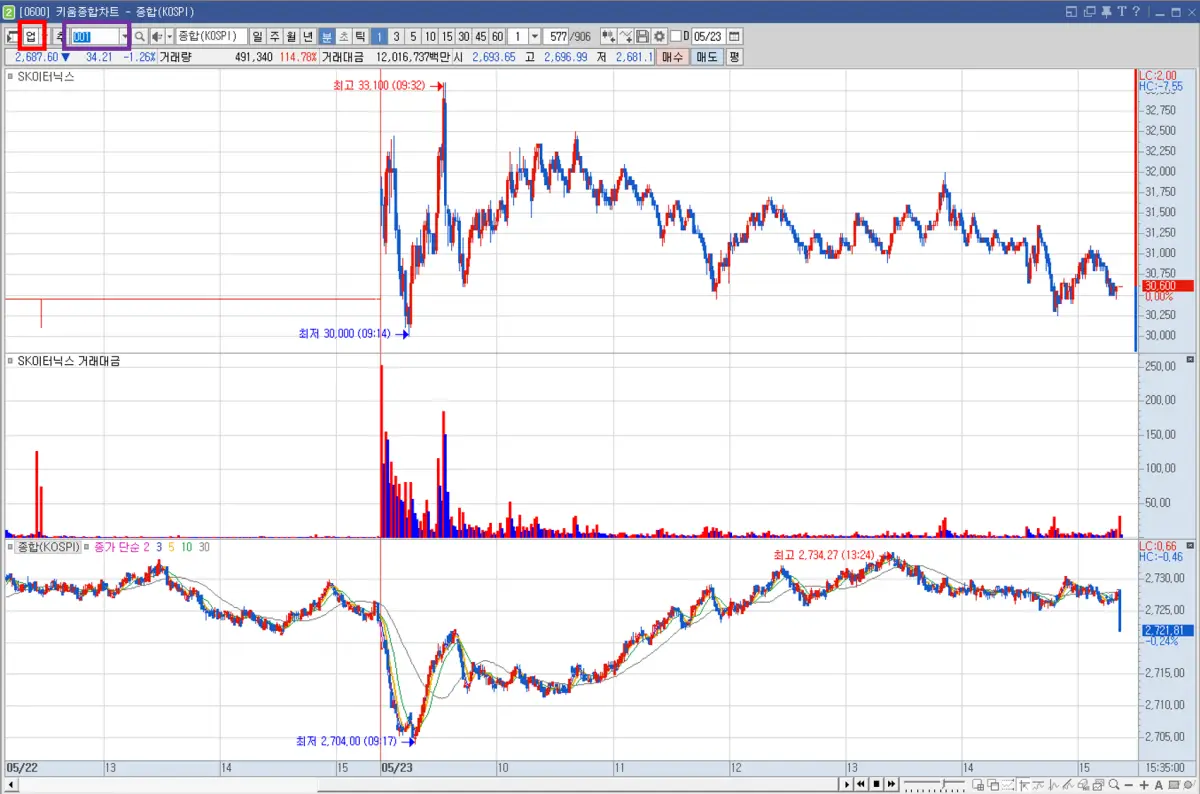Click the pin window icon in title bar
This screenshot has width=1200, height=794.
pyautogui.click(x=1106, y=11)
